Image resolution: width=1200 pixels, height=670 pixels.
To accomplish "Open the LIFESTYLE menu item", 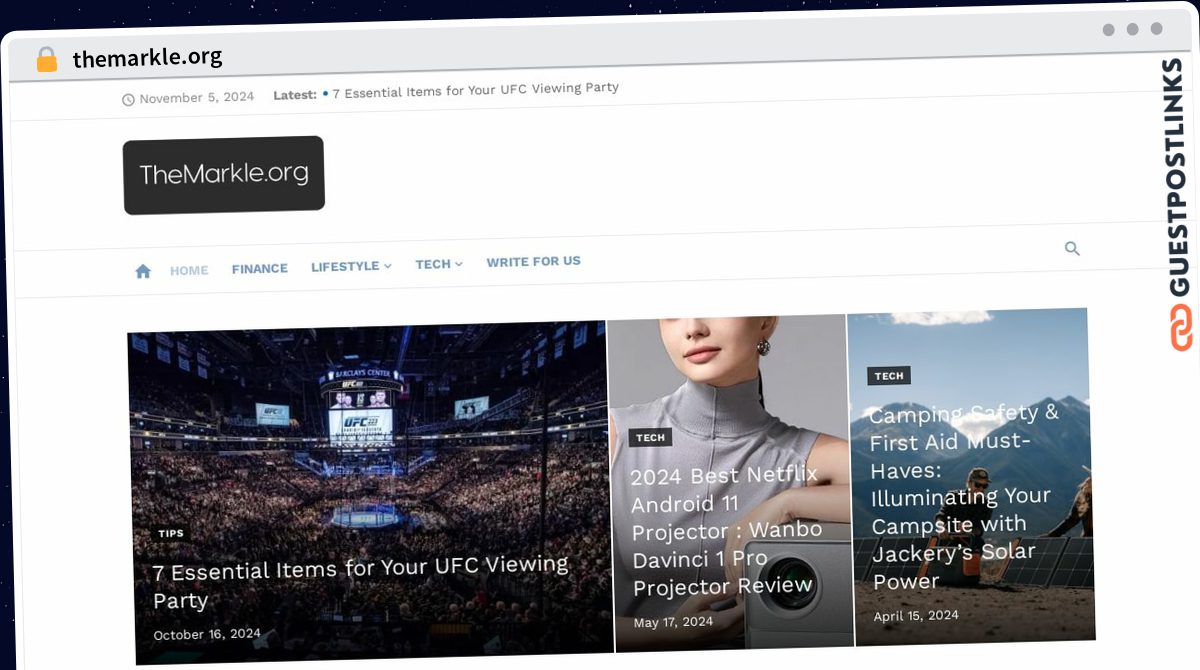I will [345, 266].
